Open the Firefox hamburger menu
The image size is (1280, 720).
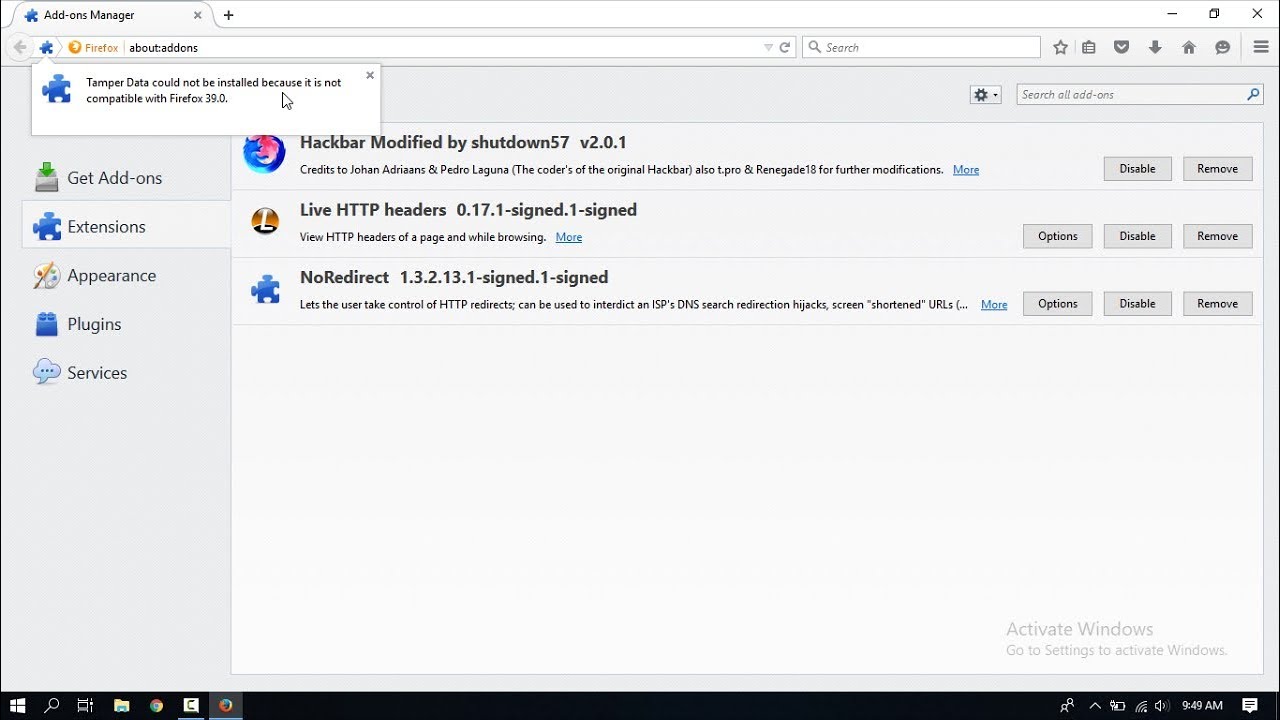point(1261,47)
